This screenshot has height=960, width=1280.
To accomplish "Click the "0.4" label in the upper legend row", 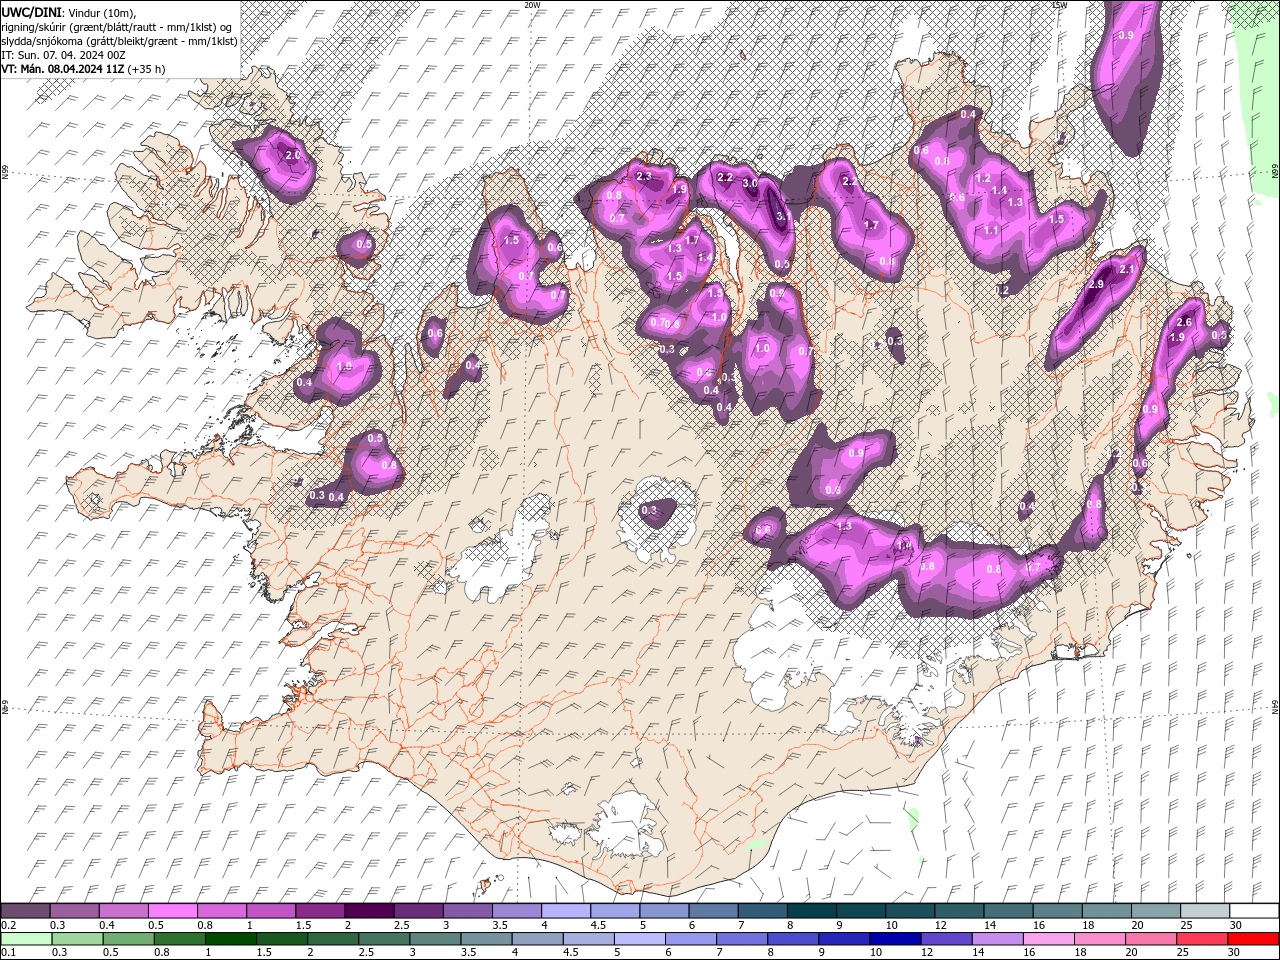I will pos(106,925).
